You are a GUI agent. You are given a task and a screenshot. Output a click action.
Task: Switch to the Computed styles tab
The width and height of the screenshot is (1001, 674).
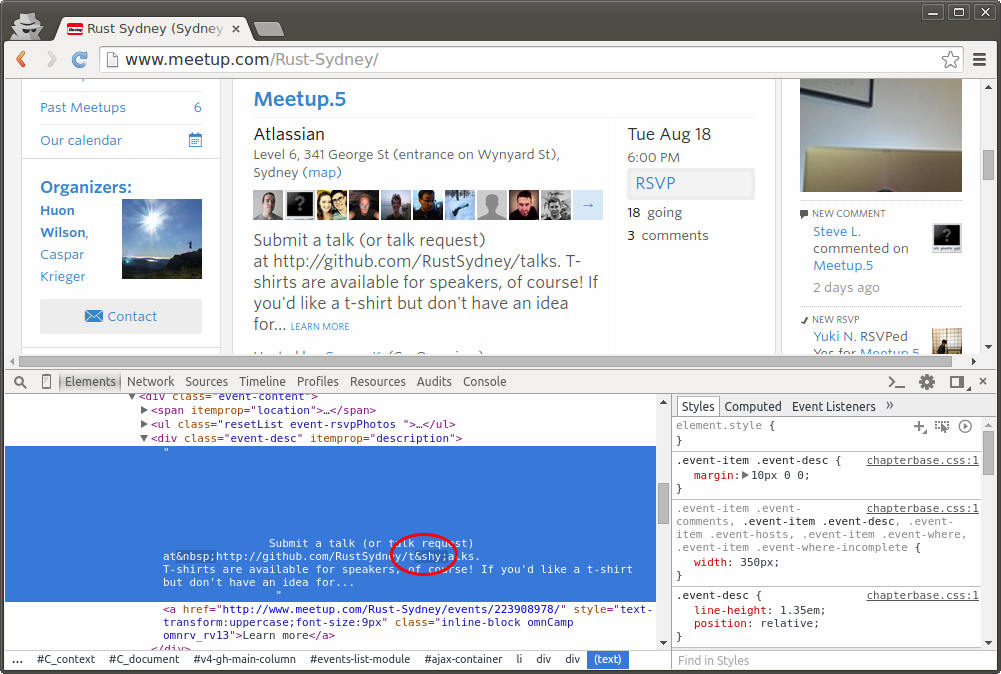click(x=753, y=407)
